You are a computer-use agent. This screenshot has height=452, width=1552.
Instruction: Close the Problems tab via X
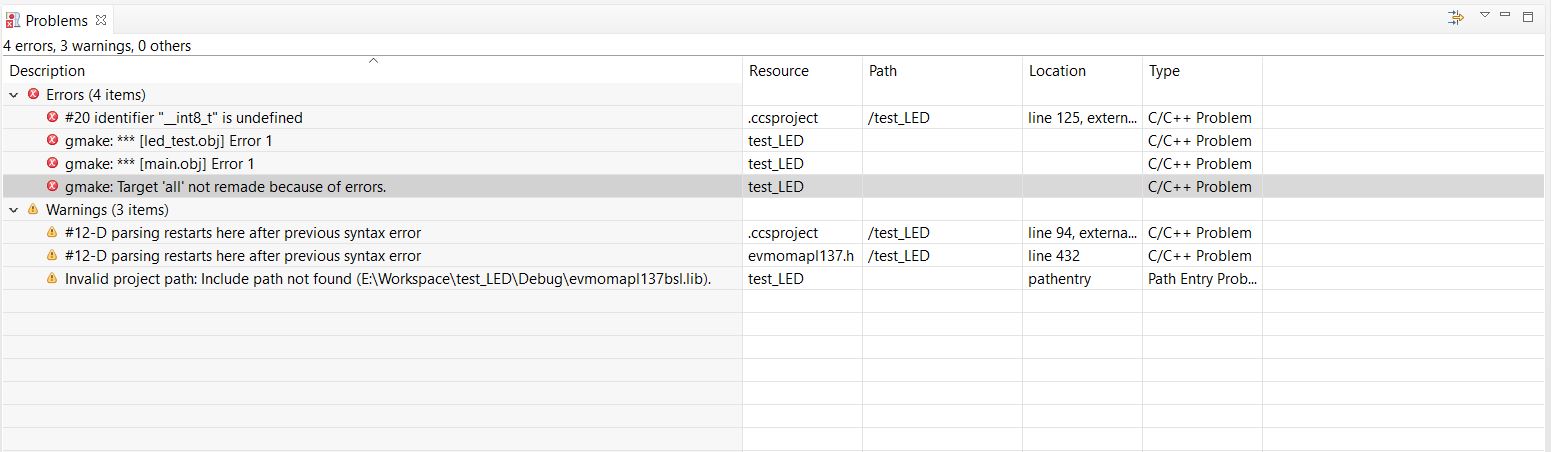coord(101,20)
